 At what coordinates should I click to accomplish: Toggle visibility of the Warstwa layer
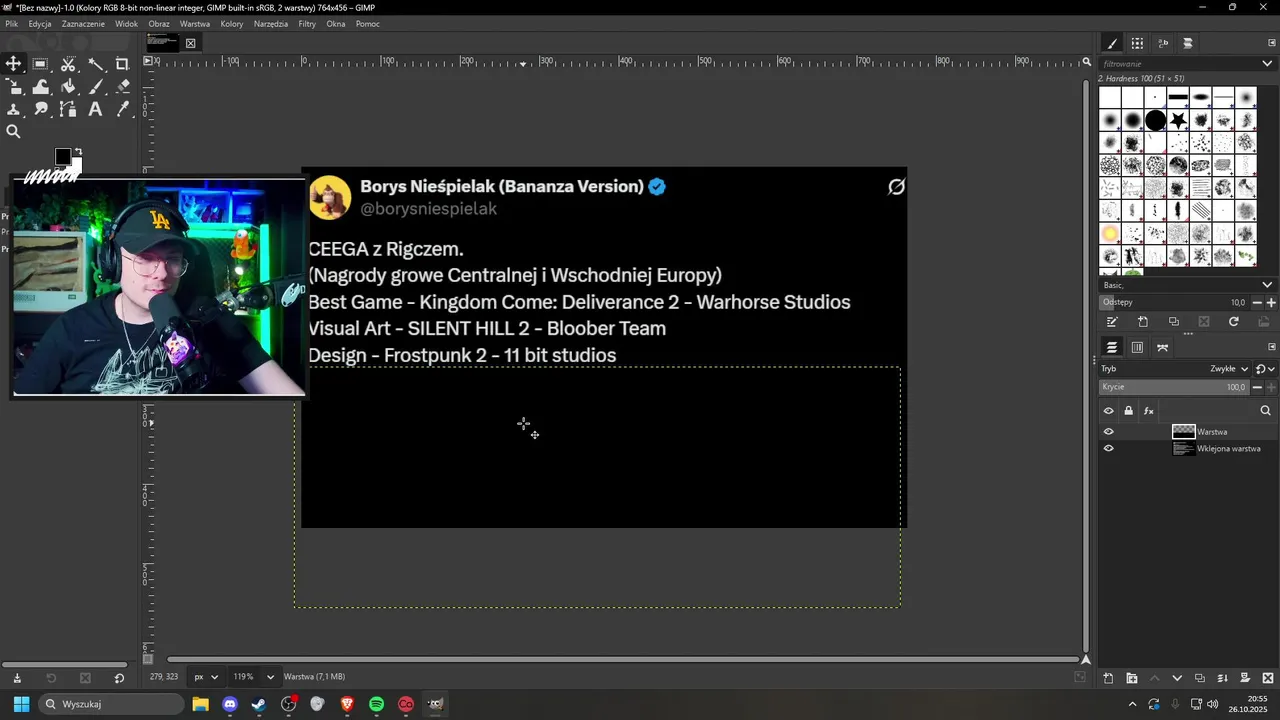click(x=1108, y=432)
